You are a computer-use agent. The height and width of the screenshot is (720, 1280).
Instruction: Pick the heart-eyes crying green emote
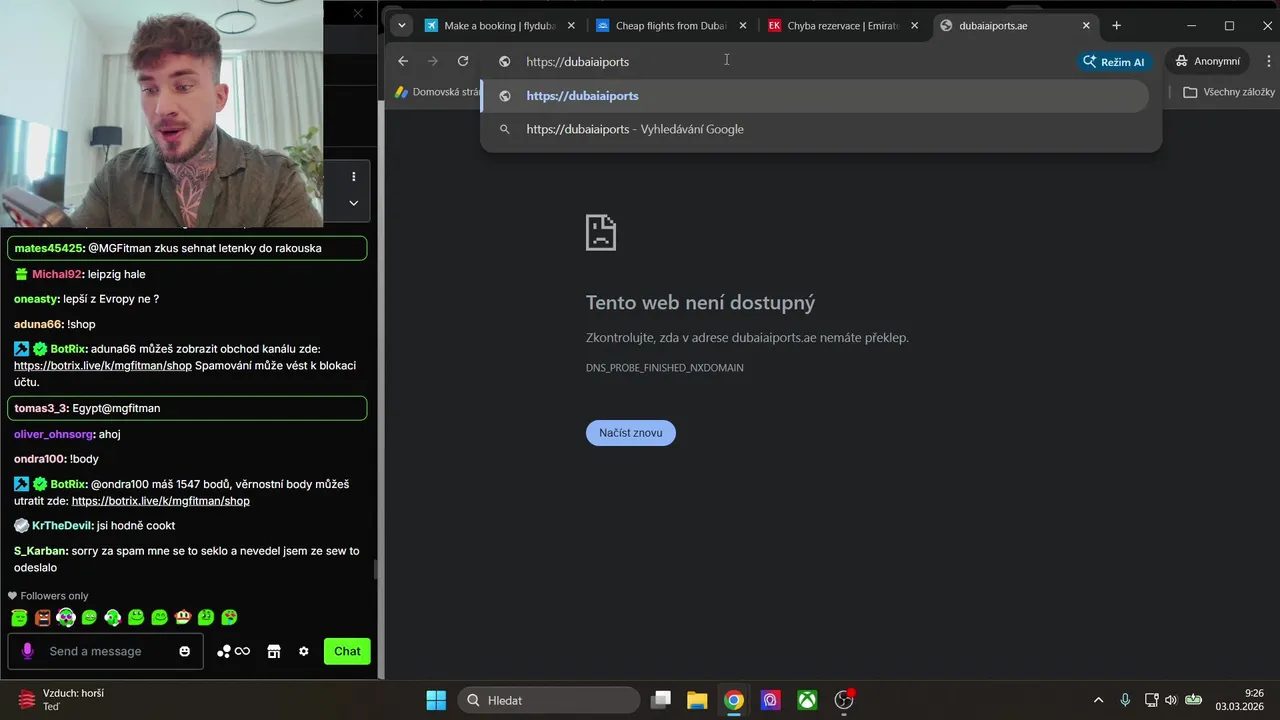(229, 618)
